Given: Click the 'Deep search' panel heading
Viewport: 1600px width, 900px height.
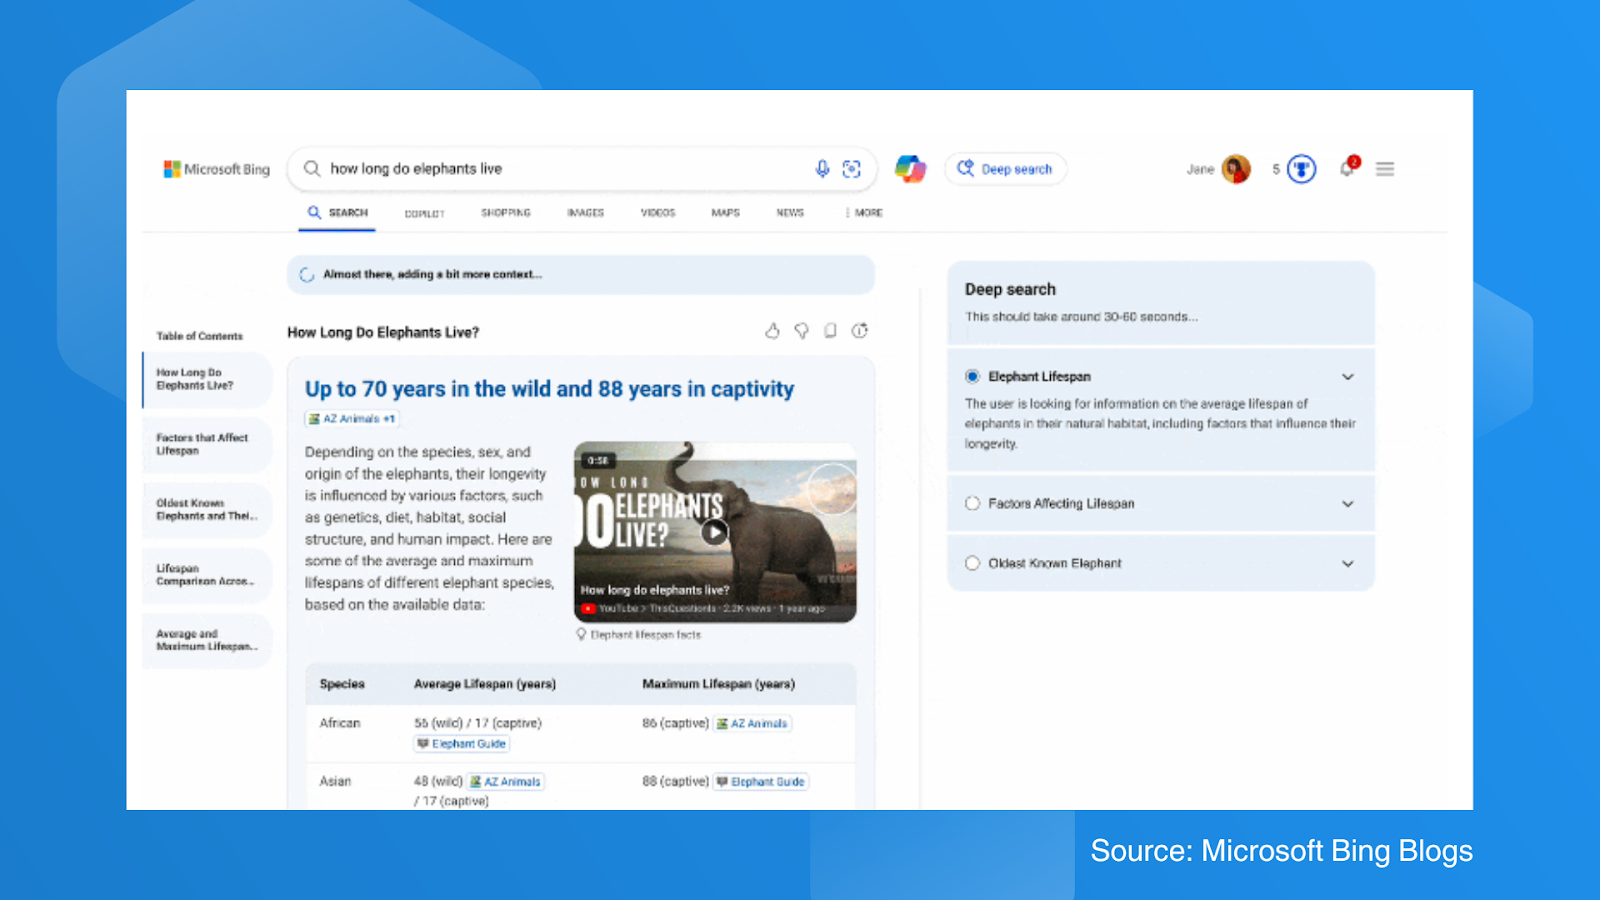Looking at the screenshot, I should [x=1010, y=289].
